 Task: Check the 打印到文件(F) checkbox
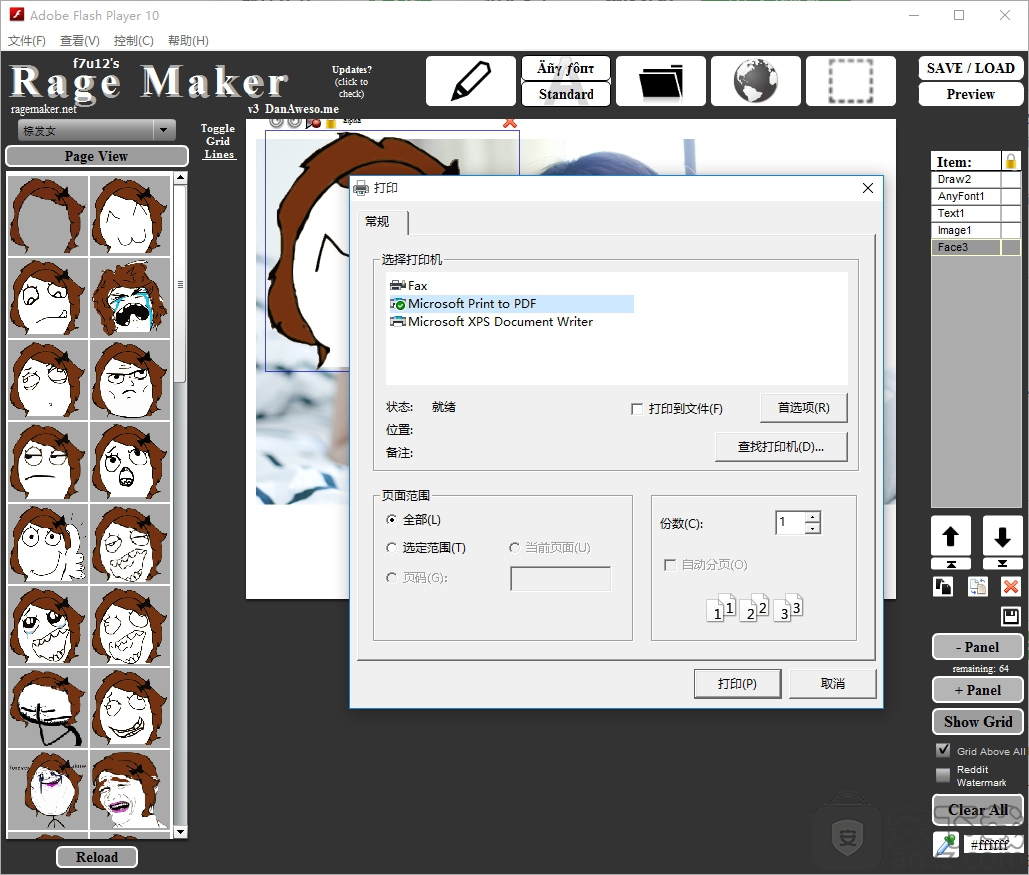[x=637, y=409]
